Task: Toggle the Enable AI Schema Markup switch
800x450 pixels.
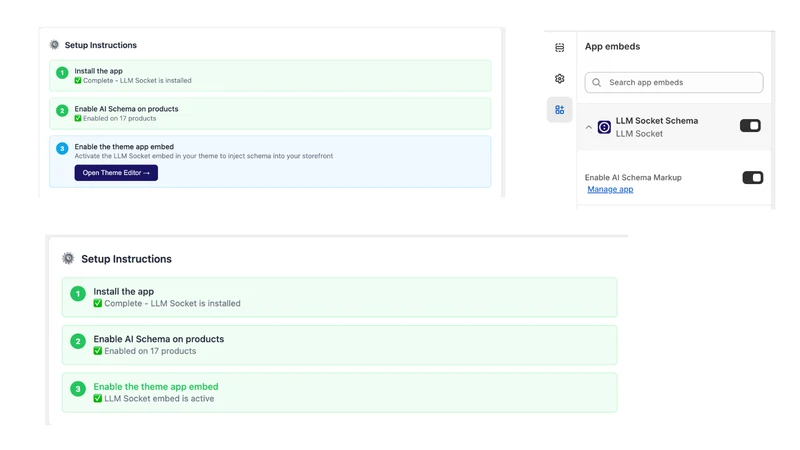Action: click(x=753, y=178)
